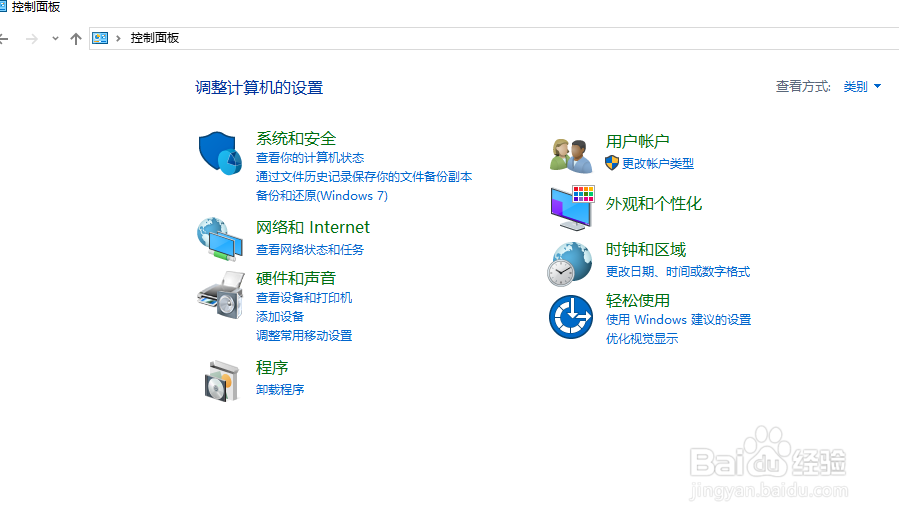Screen dimensions: 899x522
Task: Open the 网络和 Internet category link
Action: point(312,227)
